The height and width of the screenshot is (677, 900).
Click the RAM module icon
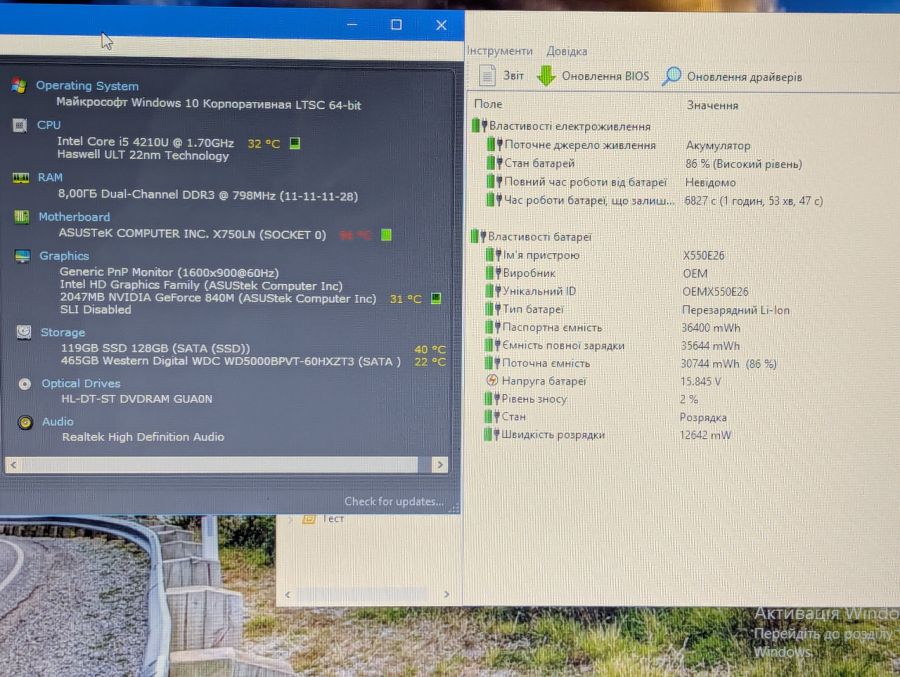click(x=21, y=178)
